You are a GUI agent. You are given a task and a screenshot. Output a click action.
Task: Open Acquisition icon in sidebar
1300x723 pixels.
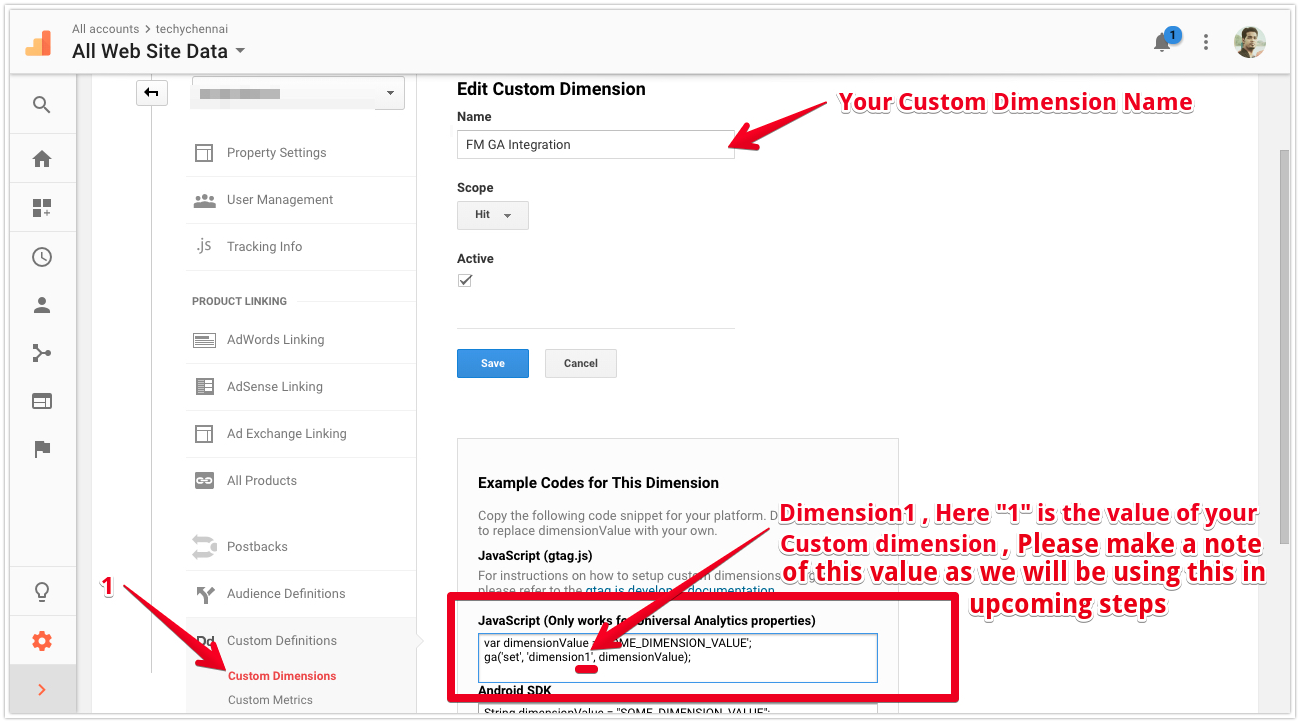pos(42,353)
